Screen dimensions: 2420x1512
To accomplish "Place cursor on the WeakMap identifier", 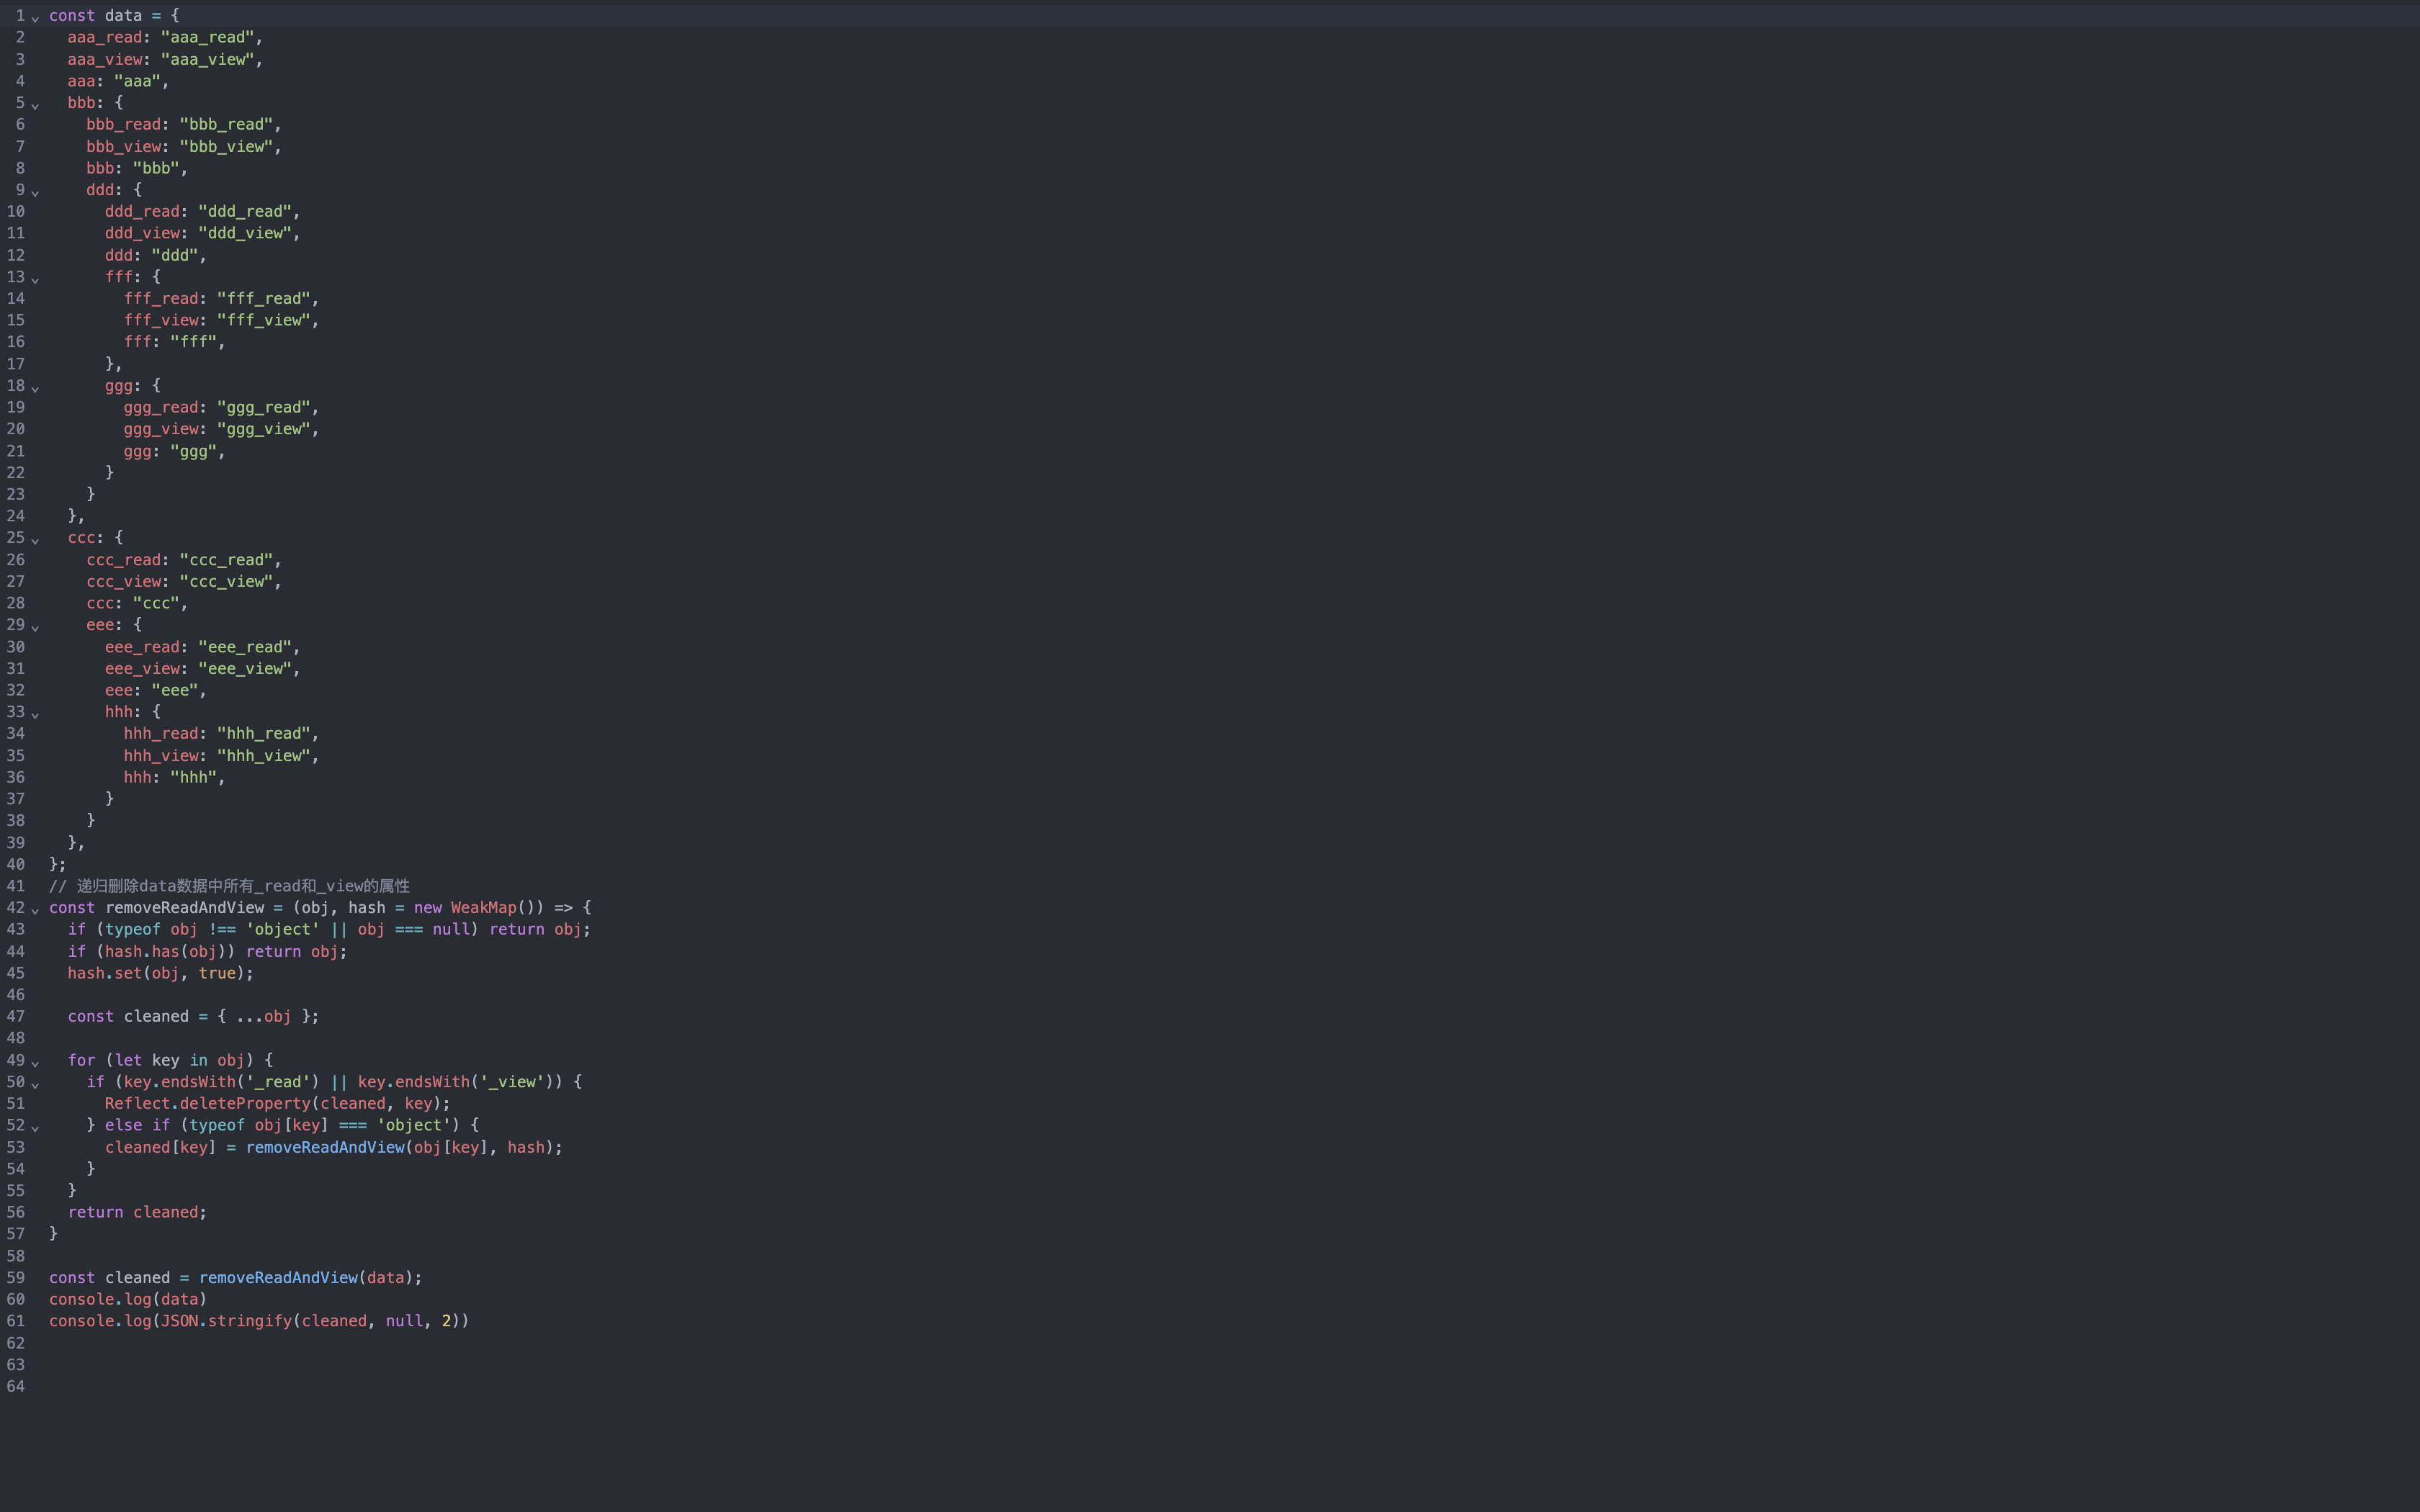I will pyautogui.click(x=483, y=907).
